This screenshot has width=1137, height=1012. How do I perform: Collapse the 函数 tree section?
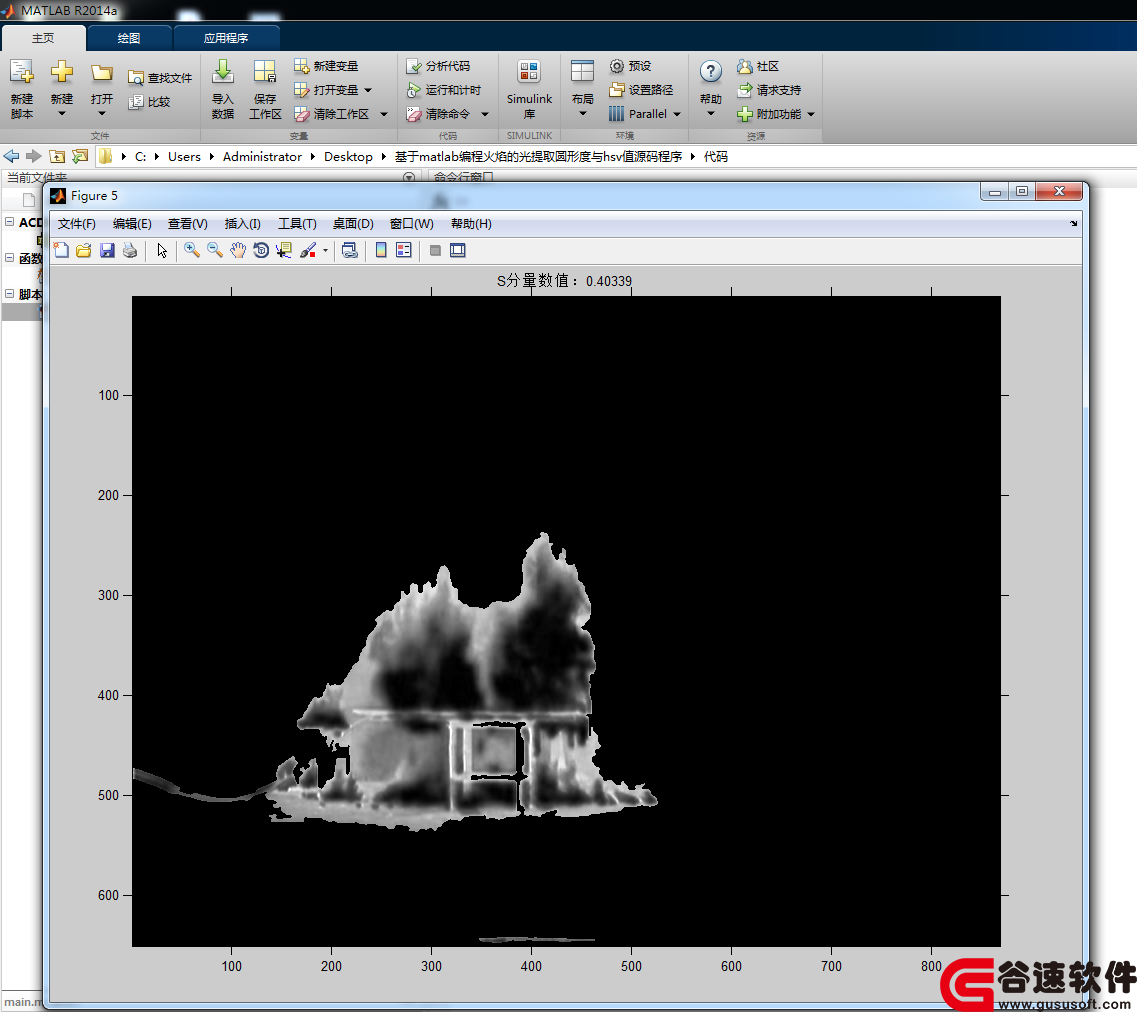tap(9, 257)
